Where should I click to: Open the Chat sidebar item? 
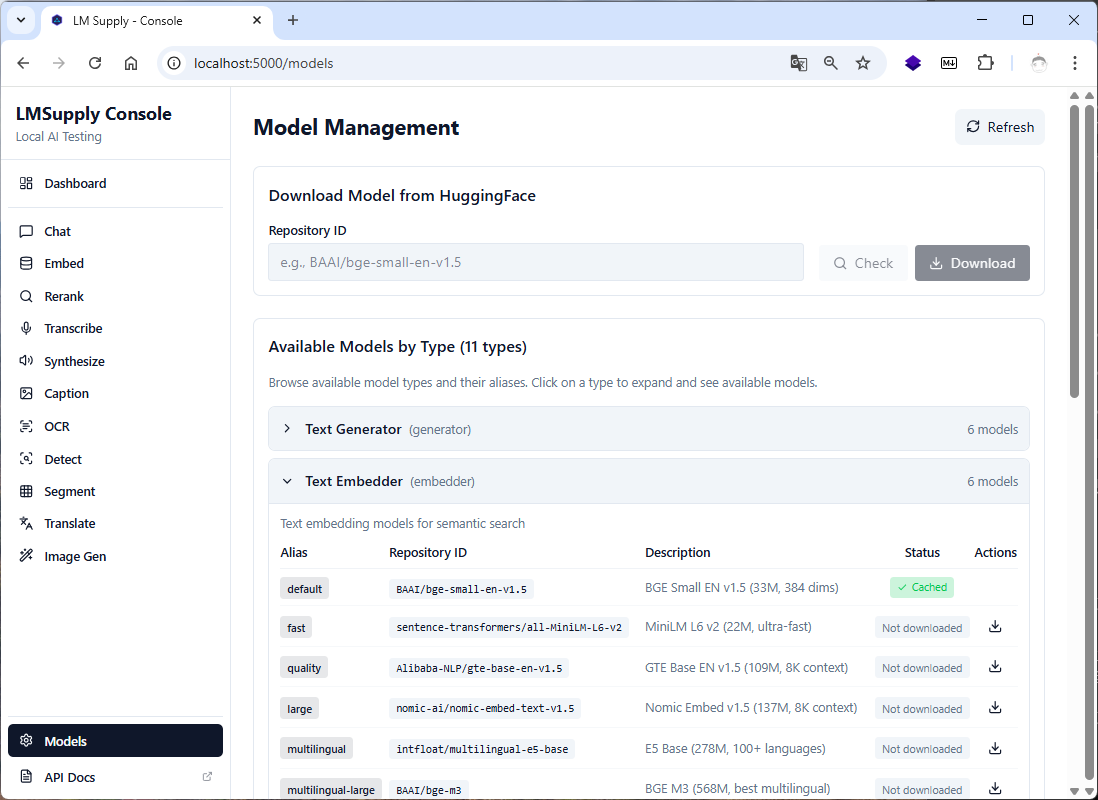pyautogui.click(x=116, y=231)
